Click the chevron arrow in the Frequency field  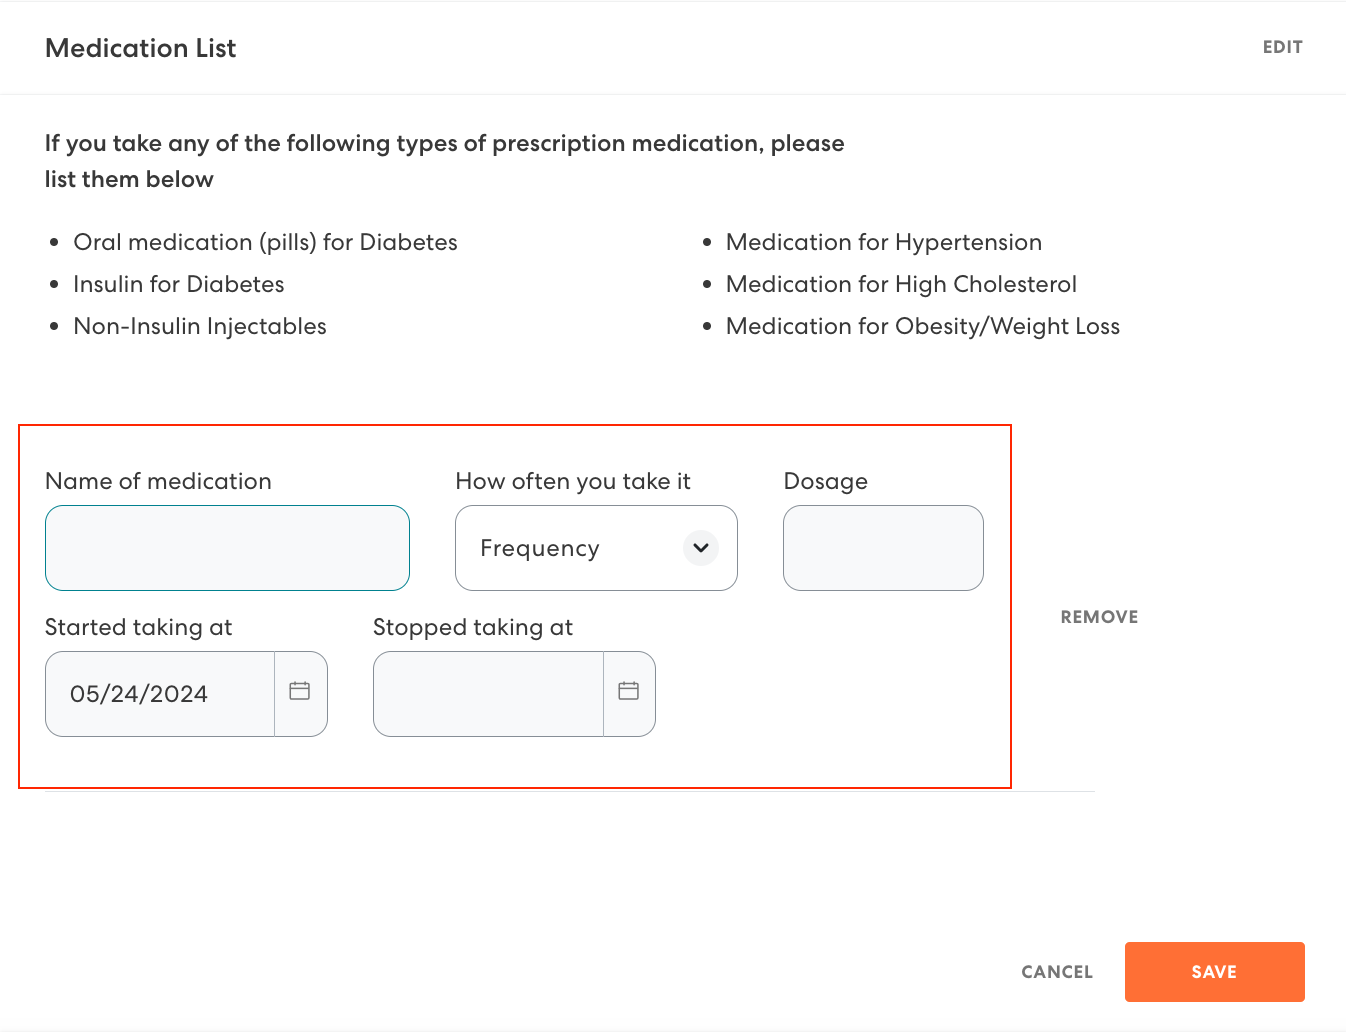701,548
